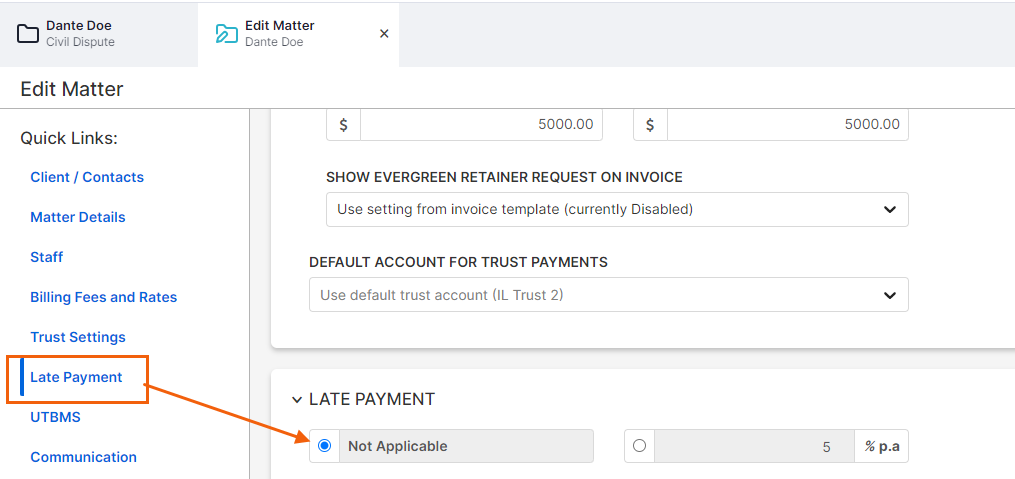Click the interest rate field showing 5
1015x479 pixels.
(x=754, y=446)
